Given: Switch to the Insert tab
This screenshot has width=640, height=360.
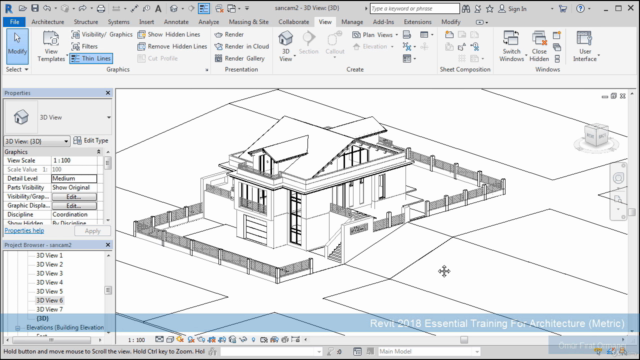Looking at the screenshot, I should pyautogui.click(x=147, y=22).
